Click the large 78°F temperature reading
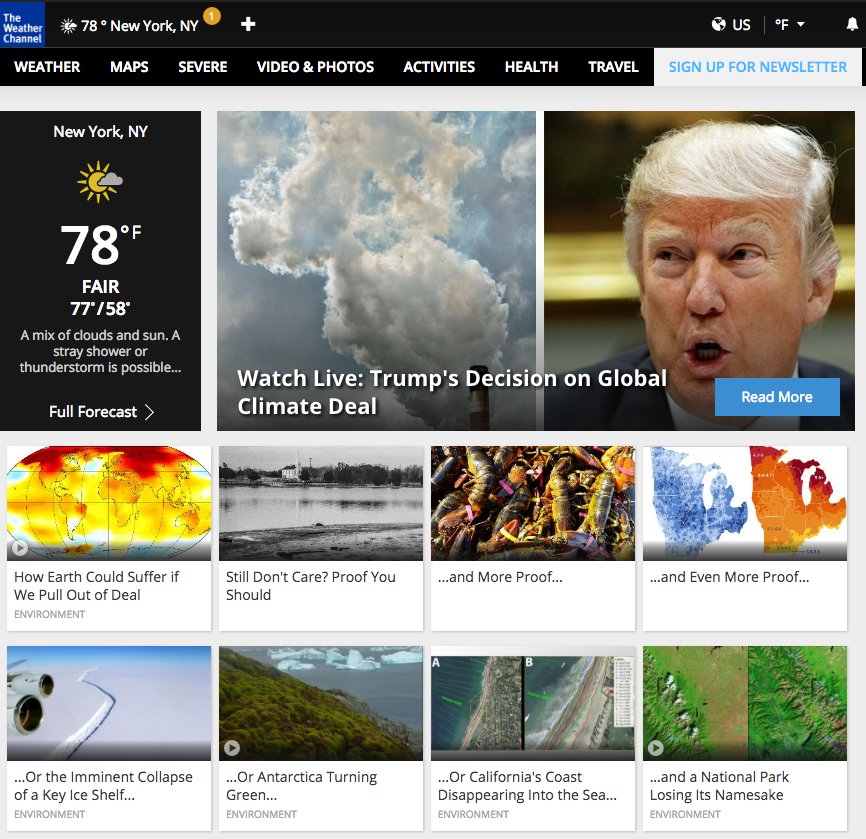 (101, 245)
